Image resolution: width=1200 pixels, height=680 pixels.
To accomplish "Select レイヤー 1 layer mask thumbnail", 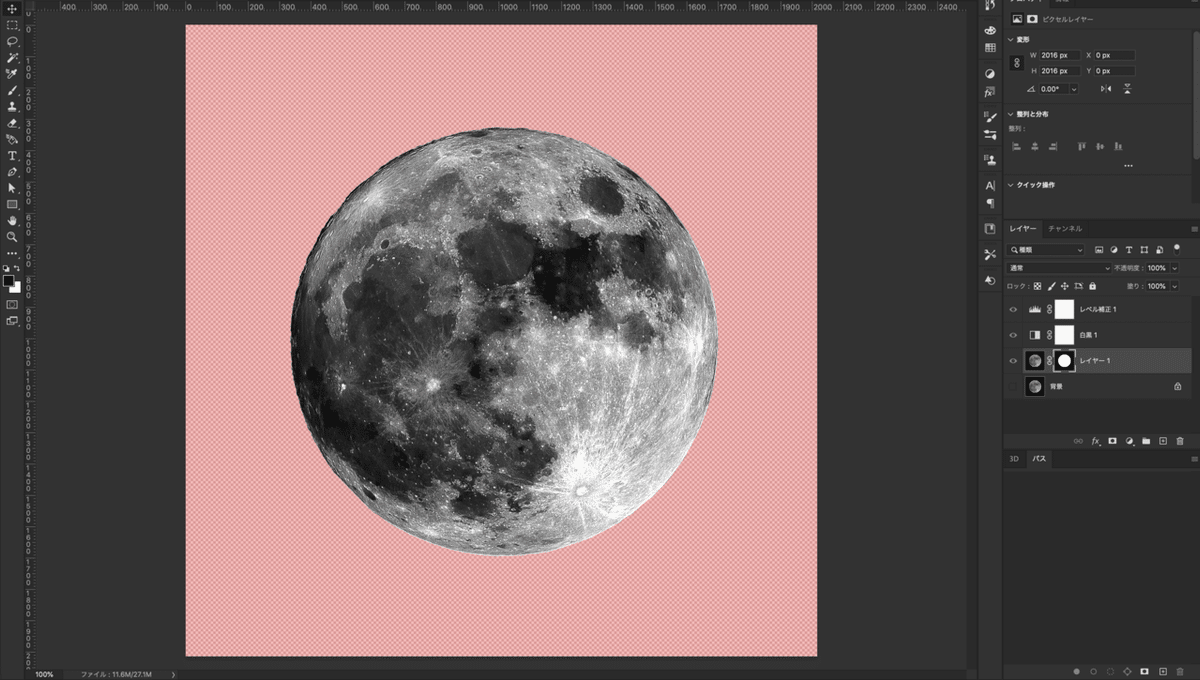I will [x=1064, y=361].
